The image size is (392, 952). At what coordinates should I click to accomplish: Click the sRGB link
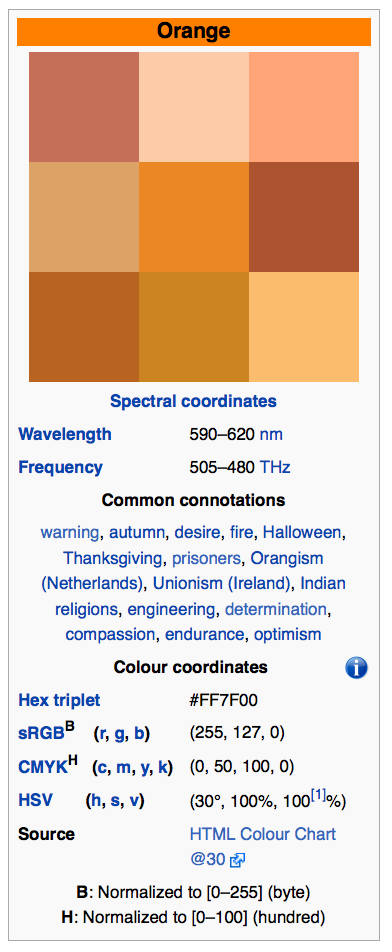[41, 733]
